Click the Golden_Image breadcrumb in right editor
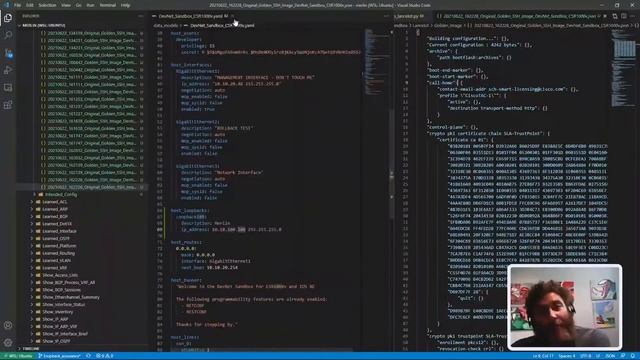The image size is (640, 360). 449,25
